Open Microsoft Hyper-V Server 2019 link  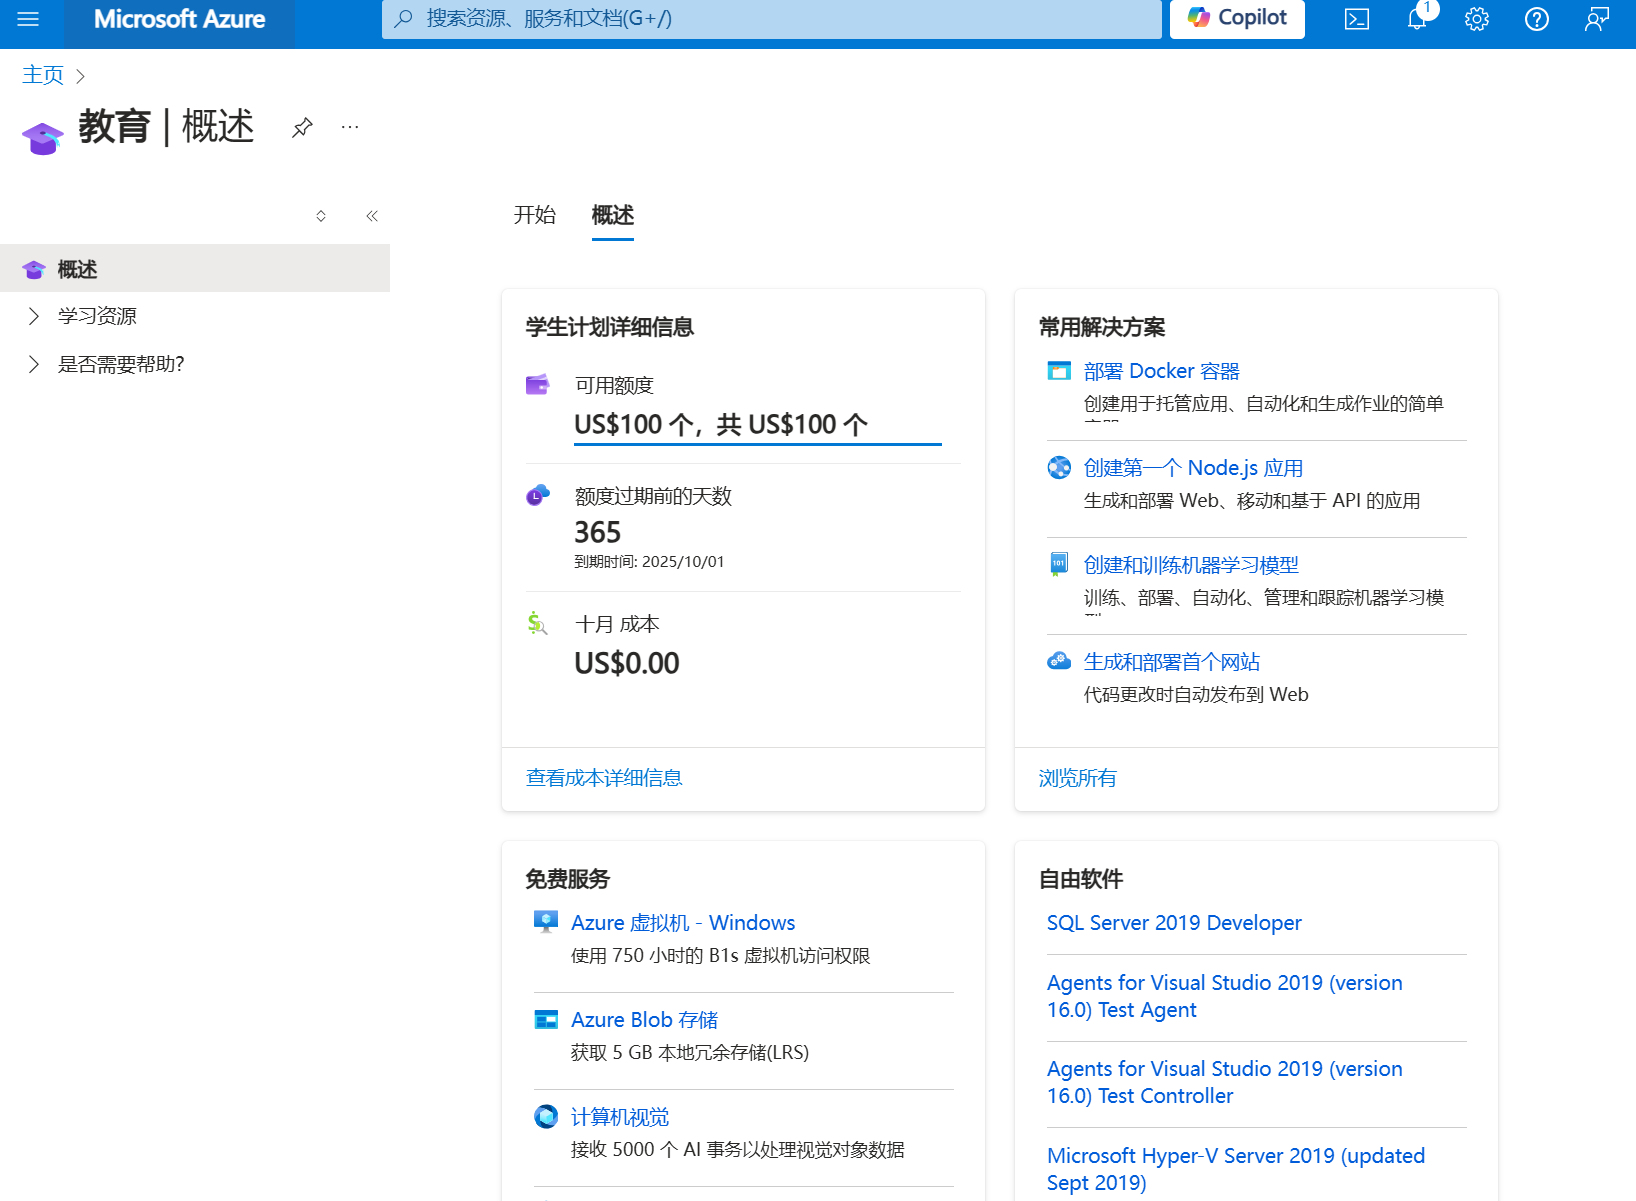(x=1236, y=1169)
